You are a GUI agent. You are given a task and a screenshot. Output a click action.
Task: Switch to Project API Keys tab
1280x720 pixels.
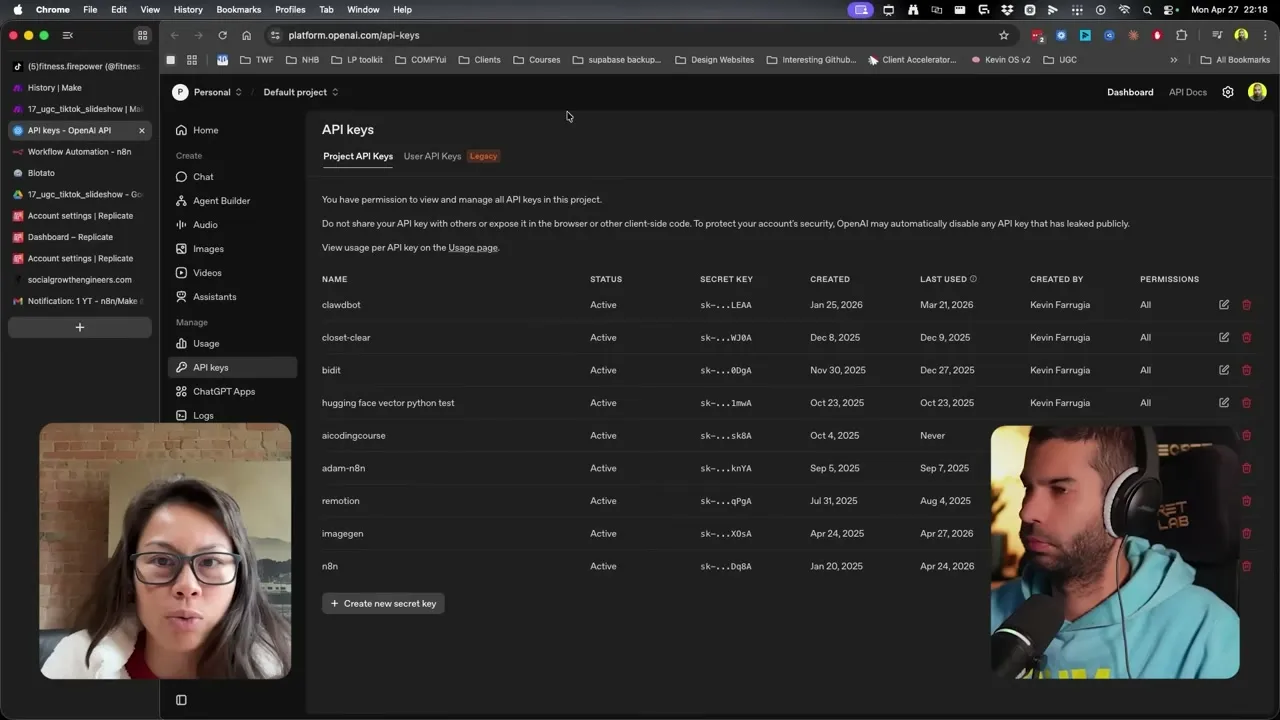tap(358, 156)
